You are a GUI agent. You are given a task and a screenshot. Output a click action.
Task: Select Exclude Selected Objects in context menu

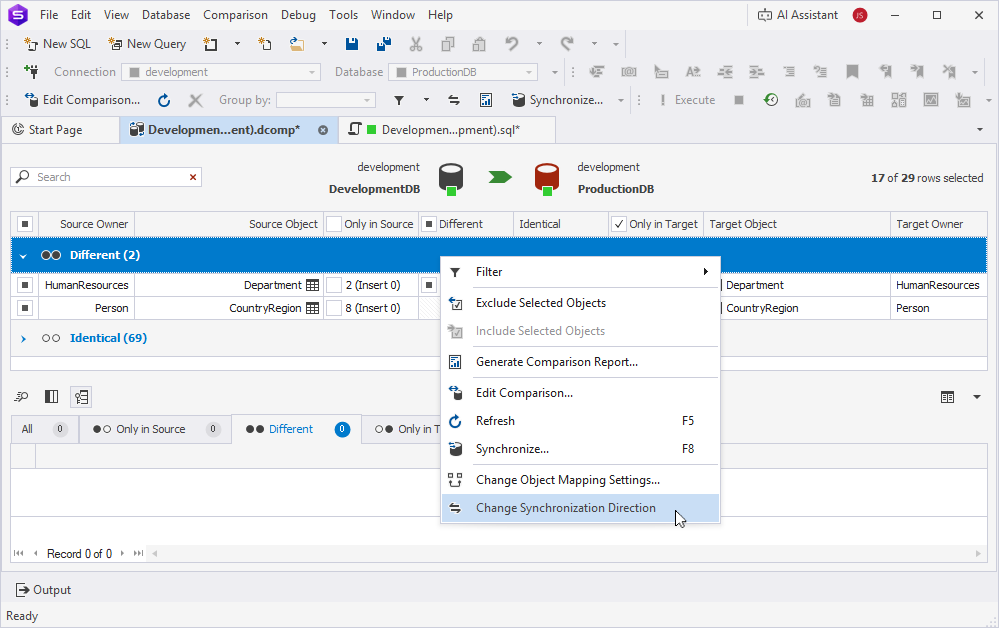tap(540, 303)
